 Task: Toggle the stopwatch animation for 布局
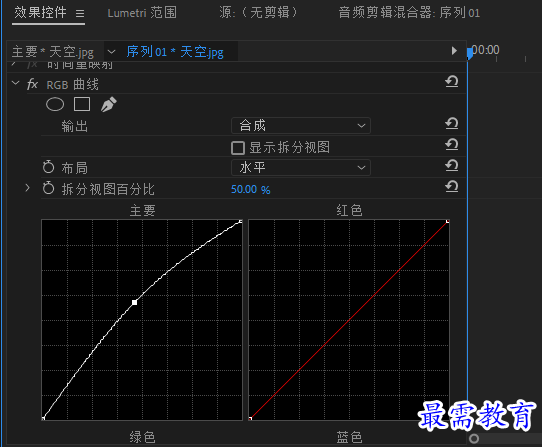click(x=48, y=167)
